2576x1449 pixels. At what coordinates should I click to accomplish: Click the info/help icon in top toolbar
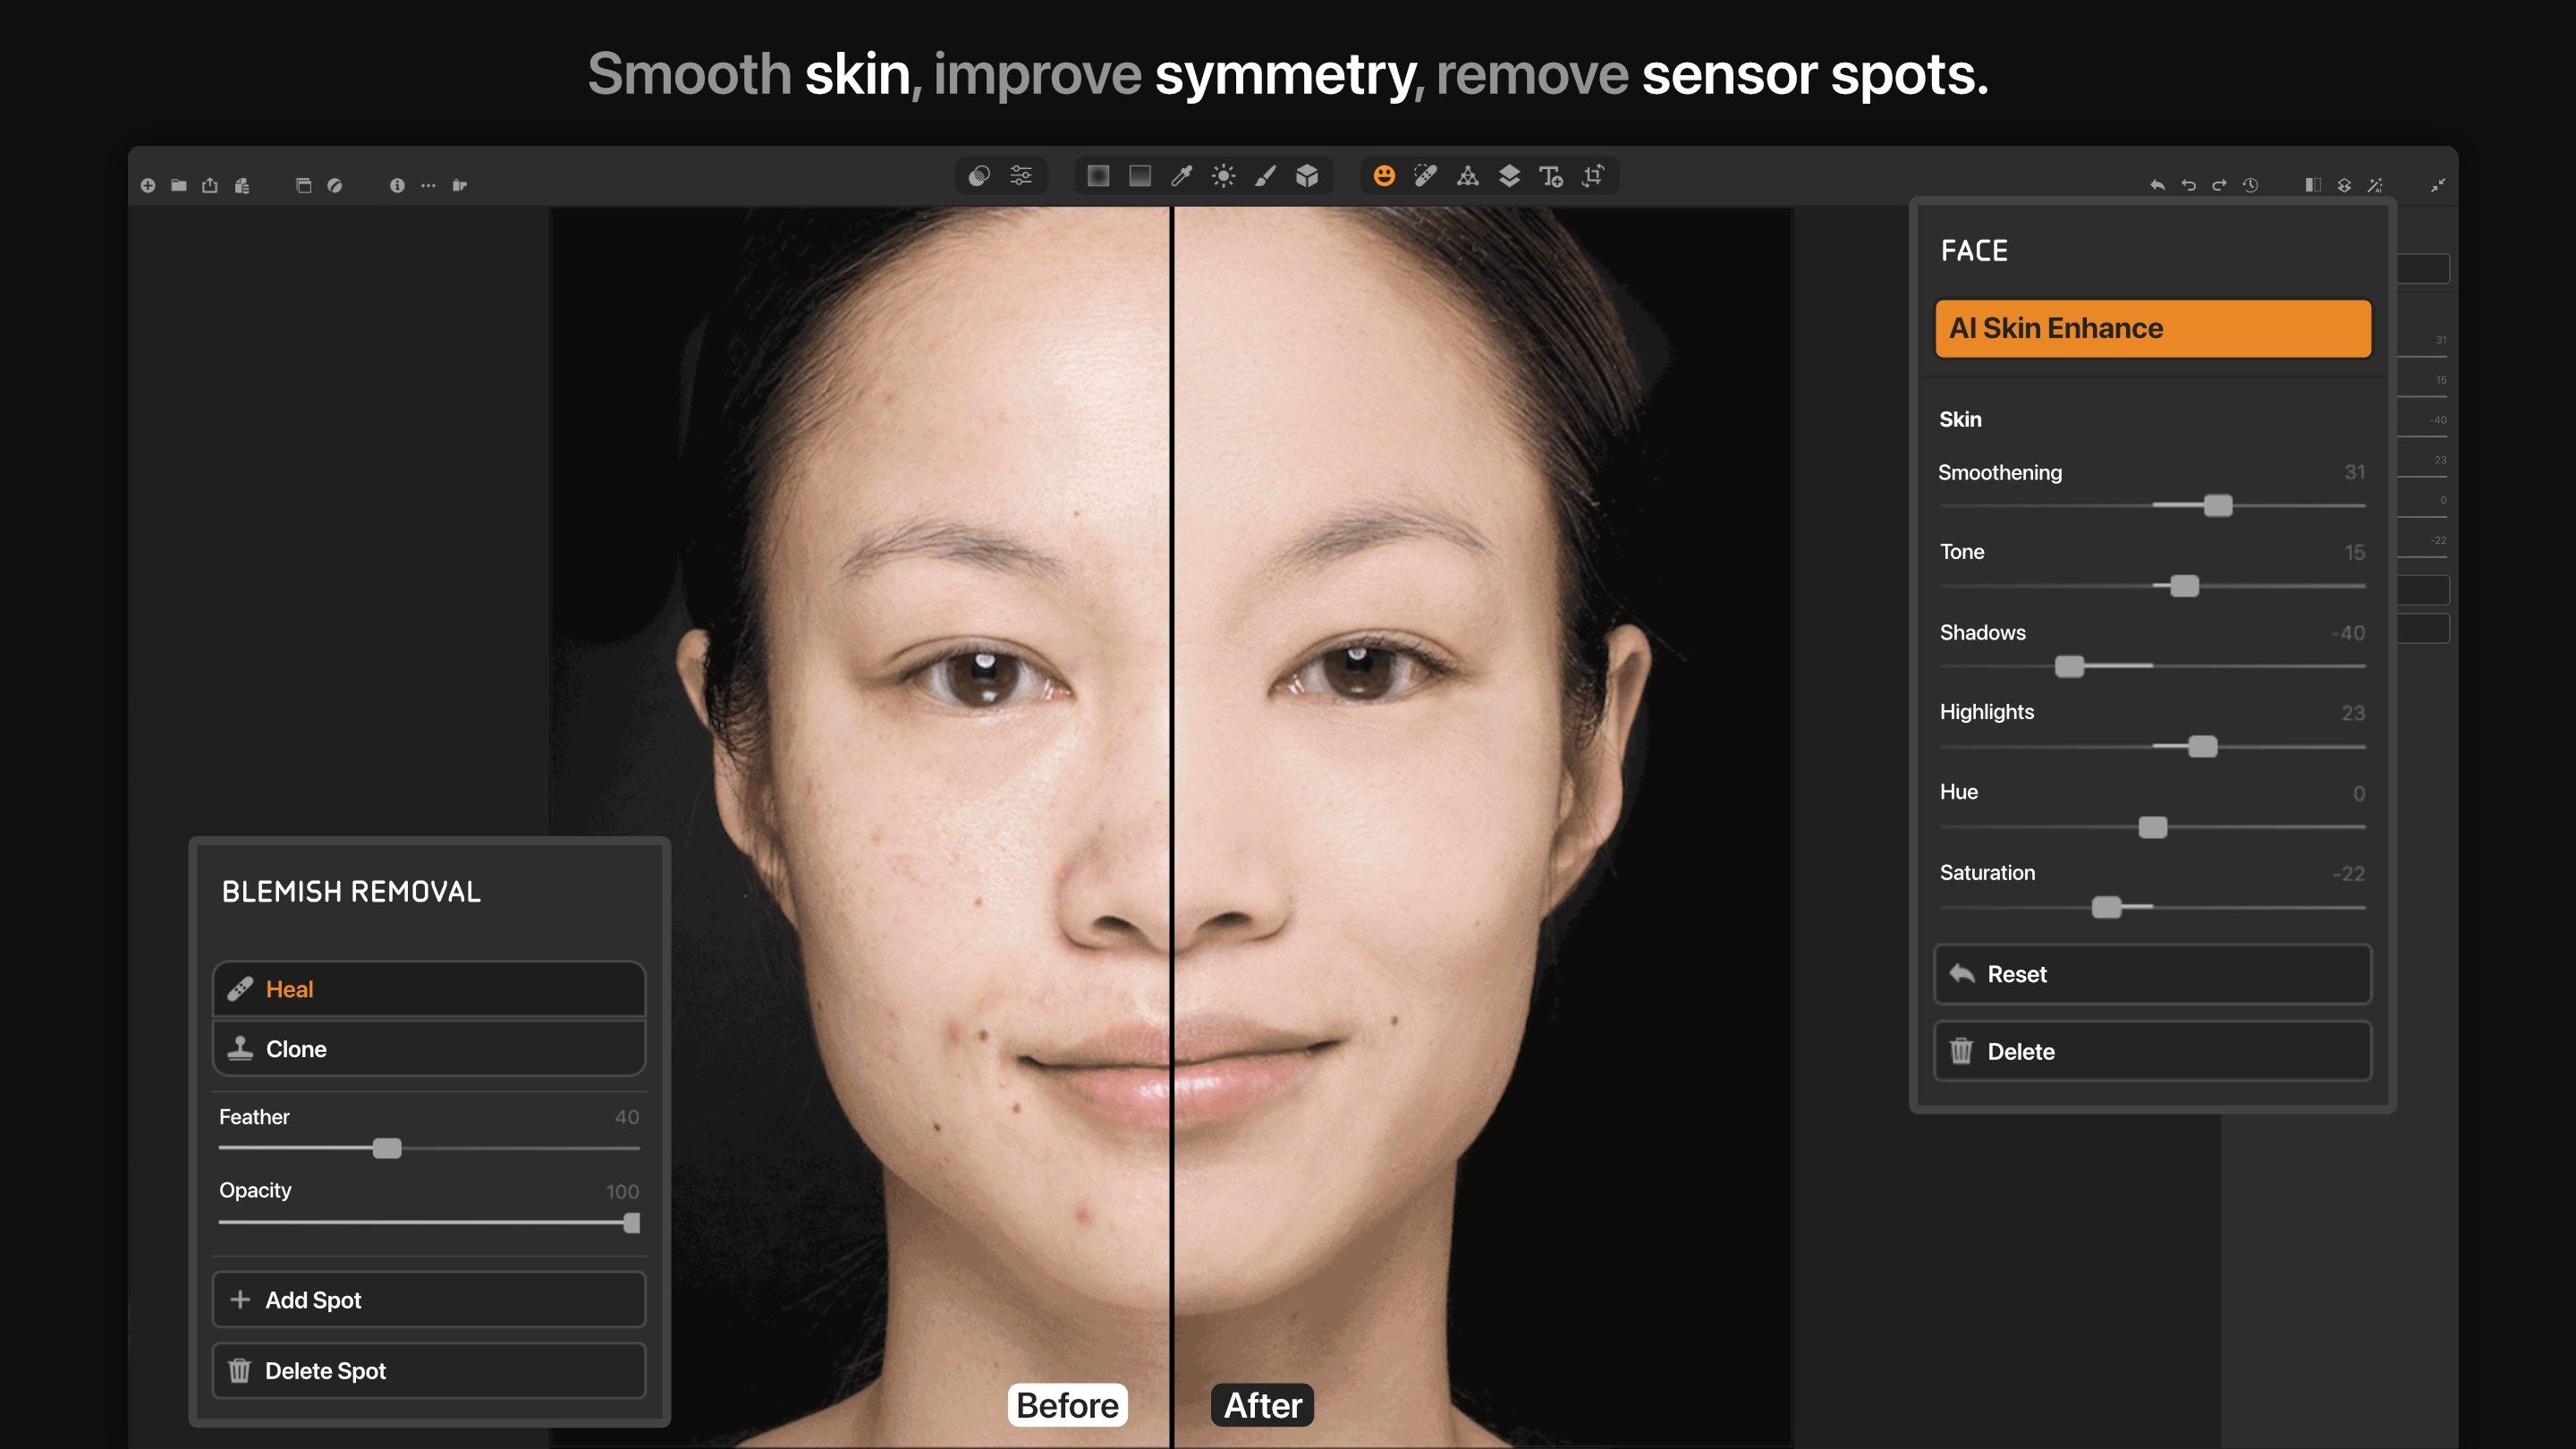click(396, 182)
